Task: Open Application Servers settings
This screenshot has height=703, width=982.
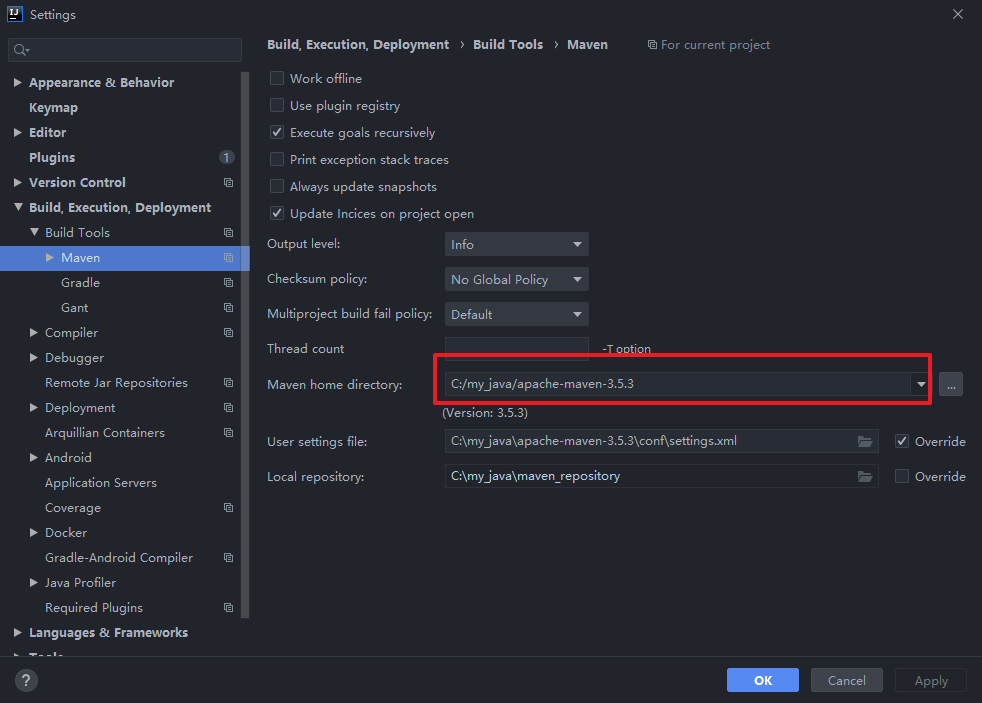Action: point(101,483)
